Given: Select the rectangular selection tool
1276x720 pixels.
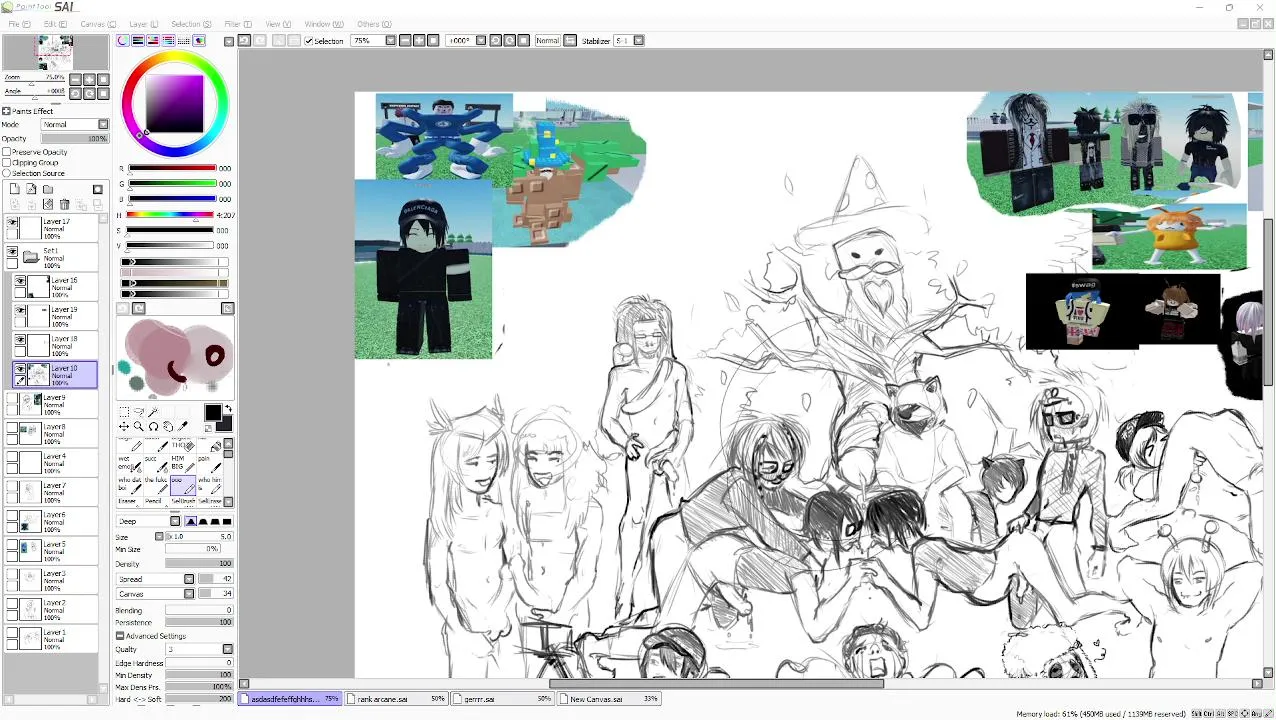Looking at the screenshot, I should pos(124,412).
